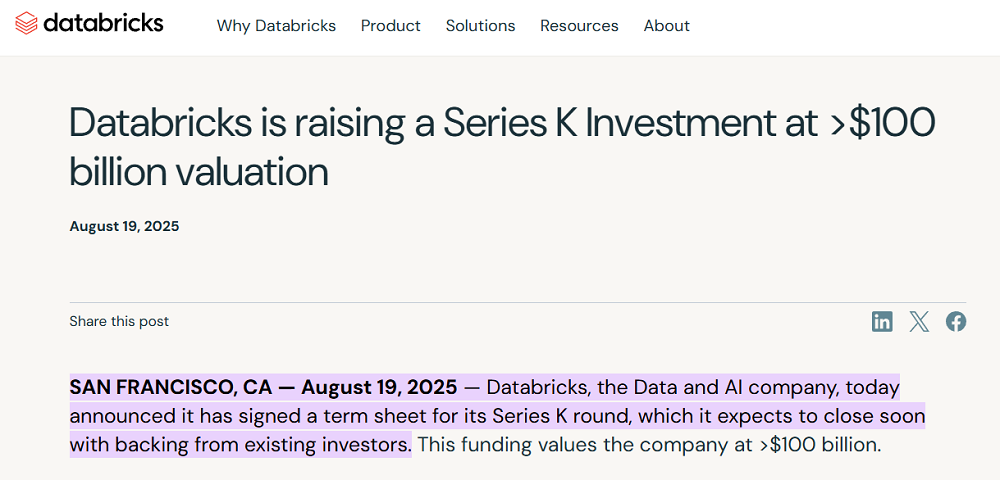Image resolution: width=1000 pixels, height=480 pixels.
Task: Click the Databricks stacked-layers logo icon
Action: point(27,23)
